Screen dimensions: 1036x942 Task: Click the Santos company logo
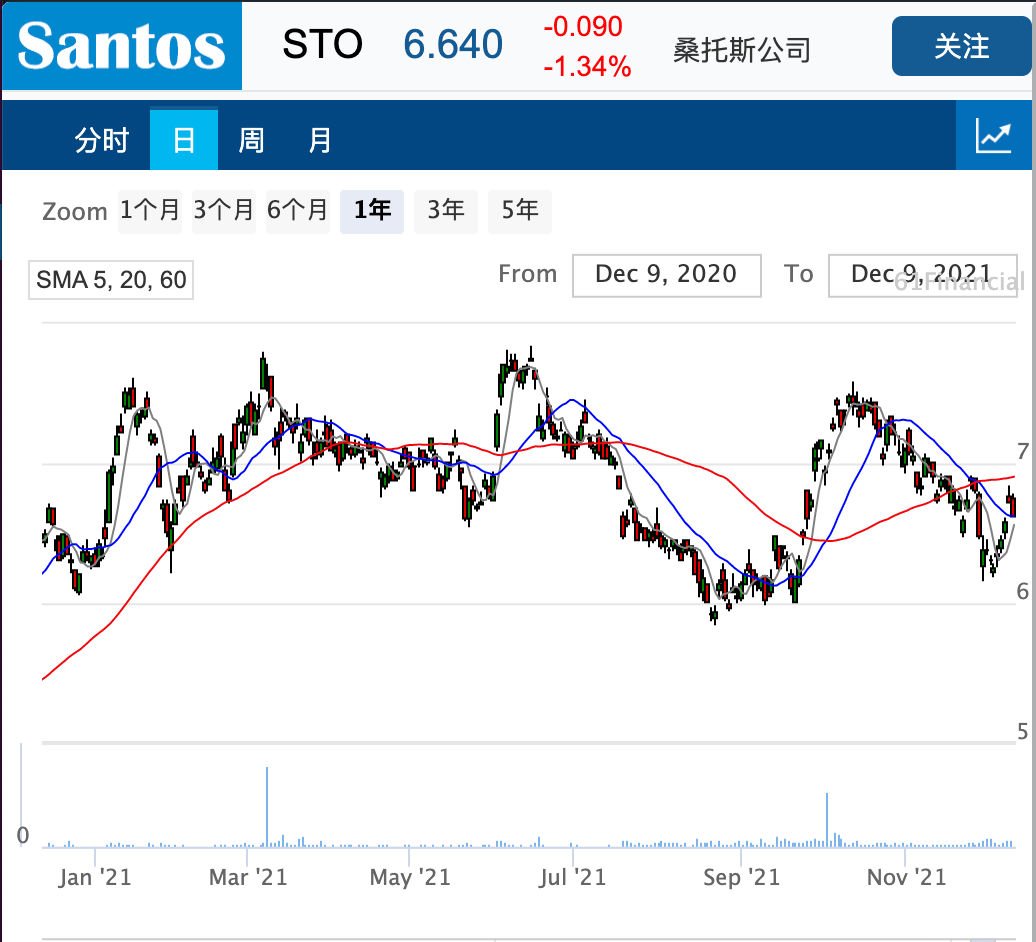122,46
